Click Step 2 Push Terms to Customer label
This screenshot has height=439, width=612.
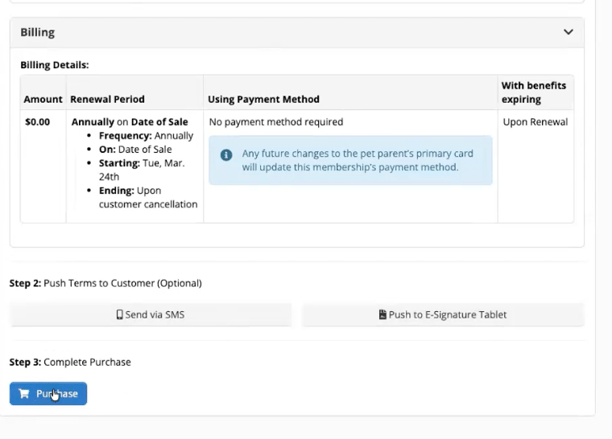pyautogui.click(x=105, y=283)
